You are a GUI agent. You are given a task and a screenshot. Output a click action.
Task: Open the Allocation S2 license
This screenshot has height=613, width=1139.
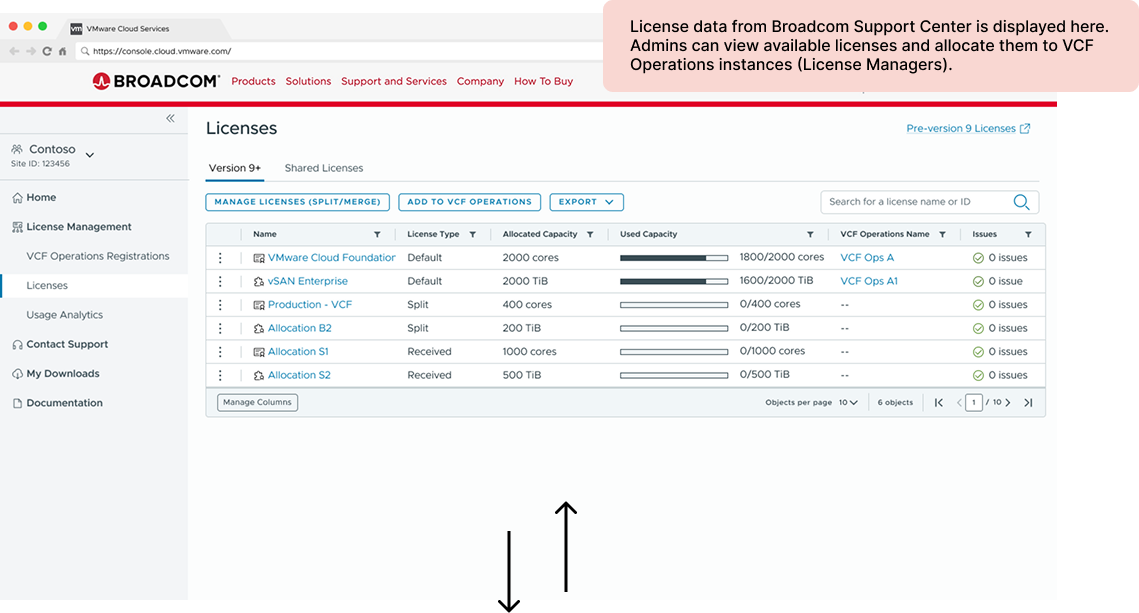click(x=299, y=375)
